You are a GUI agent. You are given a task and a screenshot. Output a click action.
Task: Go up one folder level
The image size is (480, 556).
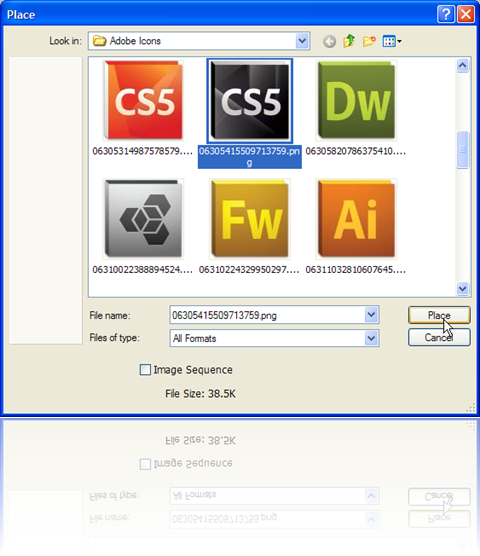(x=349, y=41)
